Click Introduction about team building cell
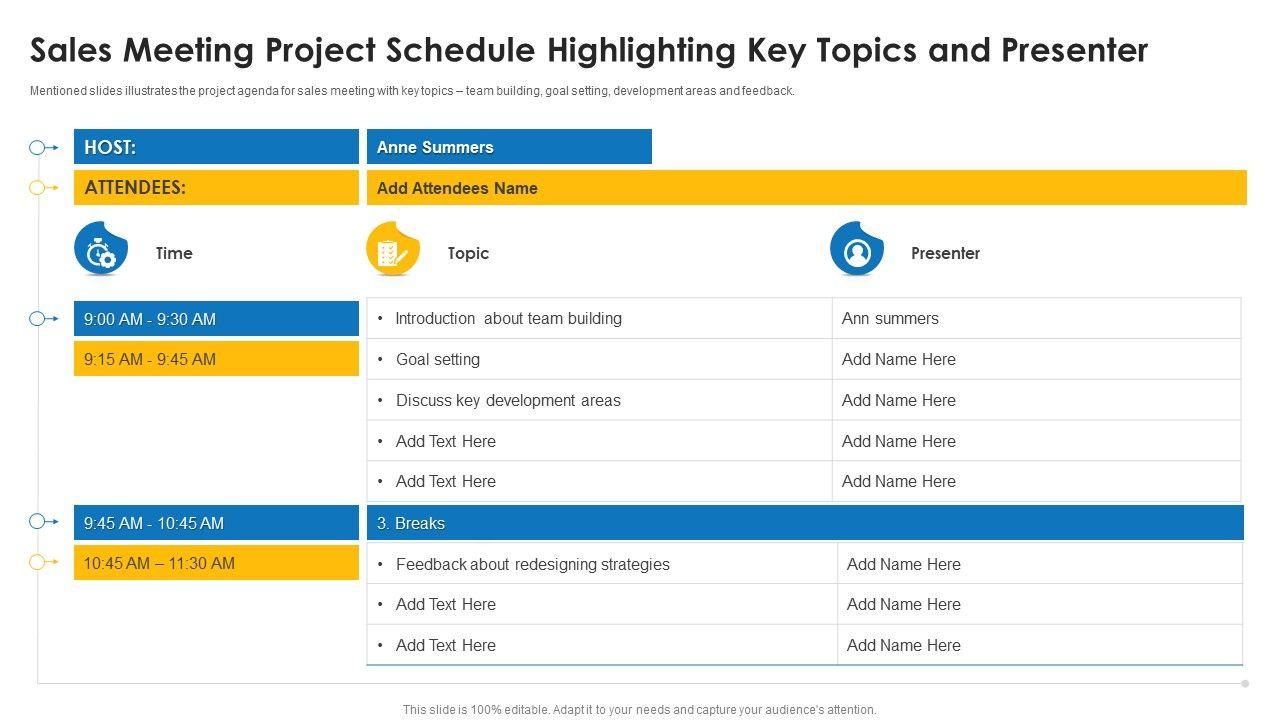 pos(599,319)
